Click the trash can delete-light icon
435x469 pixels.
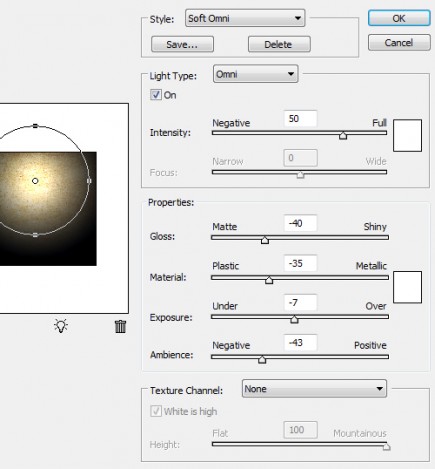(120, 326)
